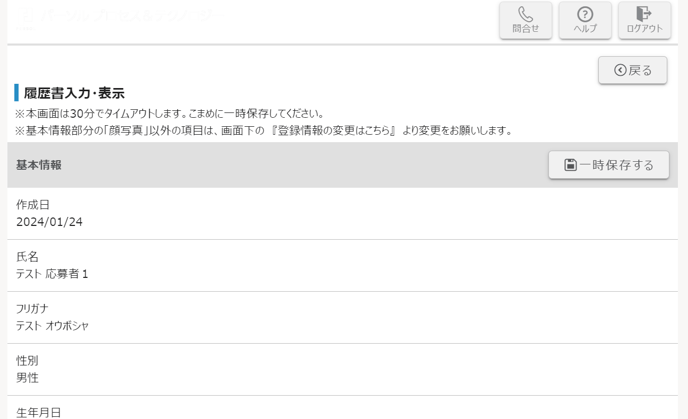The height and width of the screenshot is (419, 688).
Task: Log out using ログアウト button
Action: (645, 20)
